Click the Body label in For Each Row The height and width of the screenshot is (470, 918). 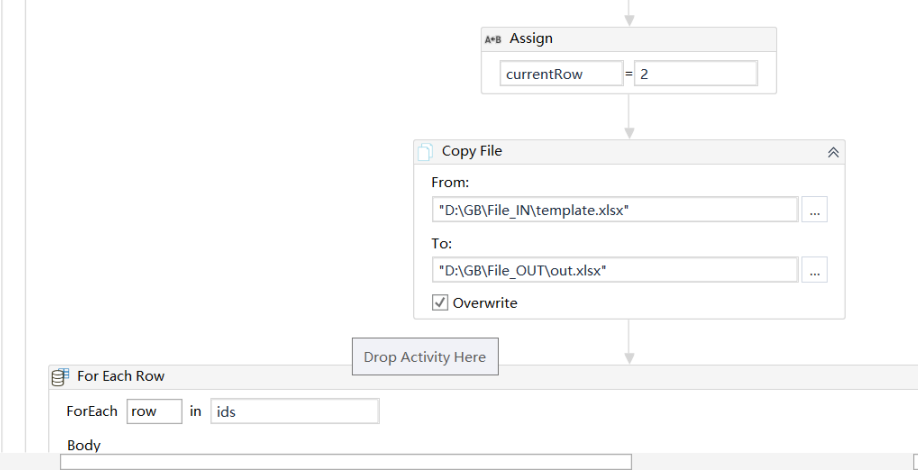tap(84, 445)
